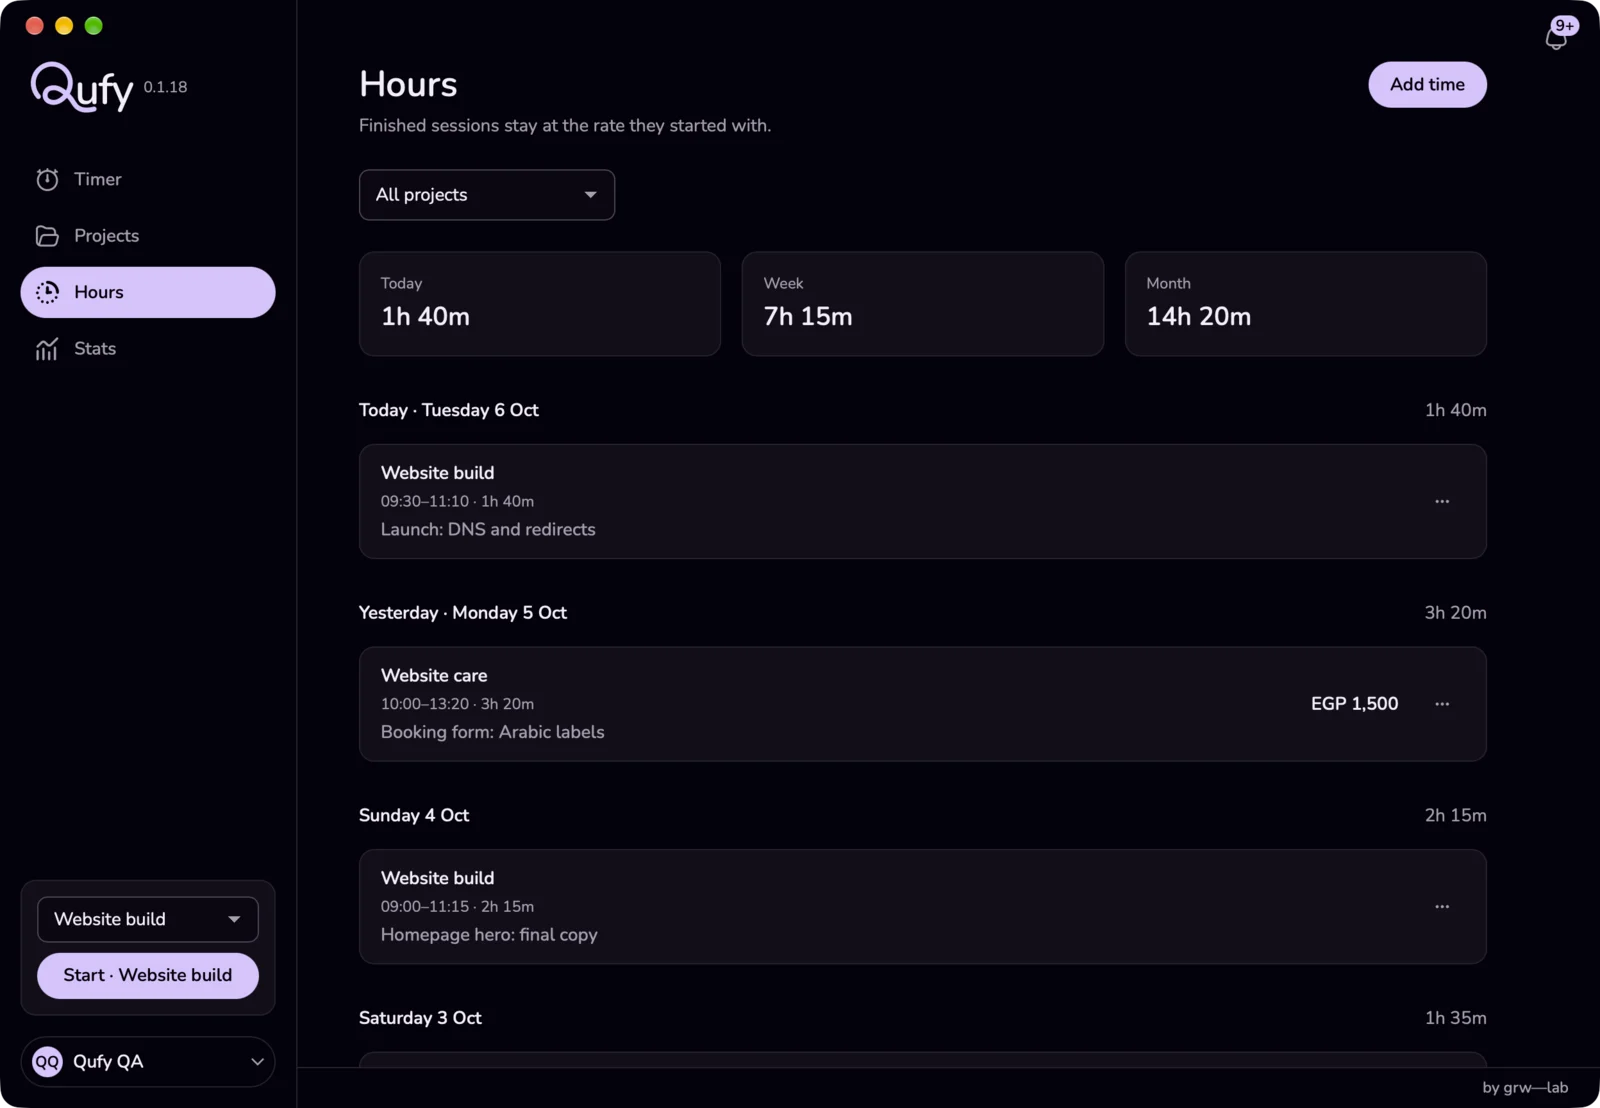The width and height of the screenshot is (1600, 1108).
Task: Click the Today · Tuesday 6 Oct heading
Action: (x=449, y=410)
